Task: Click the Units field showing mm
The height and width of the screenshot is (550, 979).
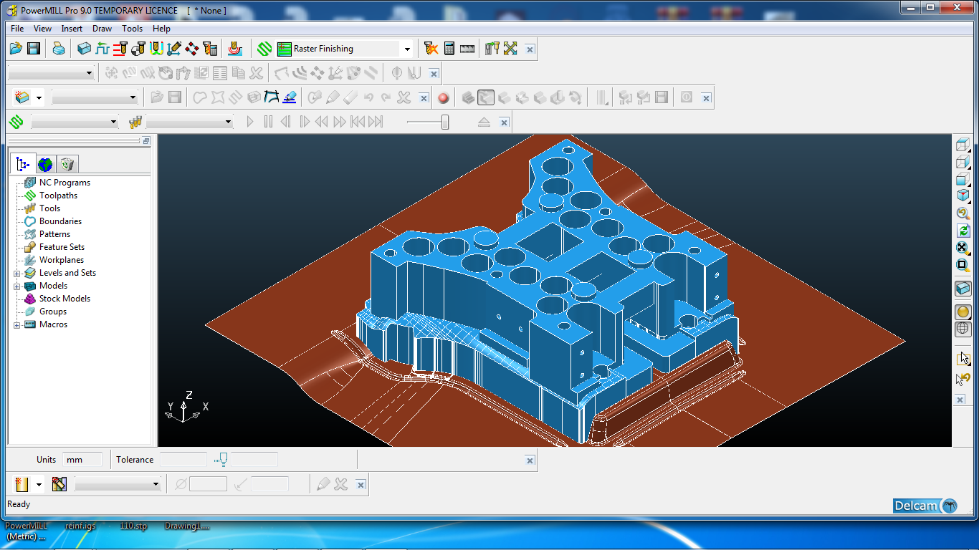Action: pyautogui.click(x=82, y=460)
